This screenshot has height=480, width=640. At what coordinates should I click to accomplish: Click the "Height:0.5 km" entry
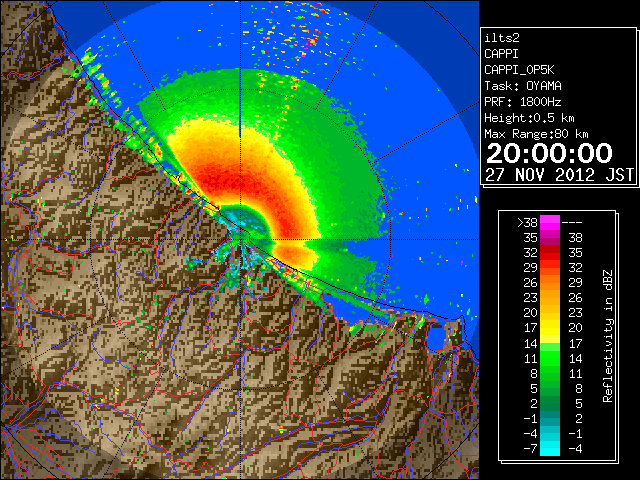pos(529,118)
